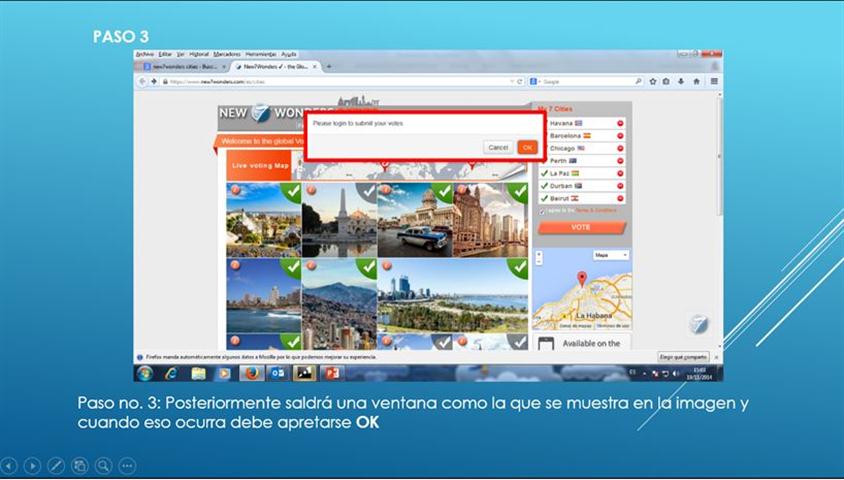Remove Beirut from My 7 Cities
The height and width of the screenshot is (480, 844).
point(620,199)
